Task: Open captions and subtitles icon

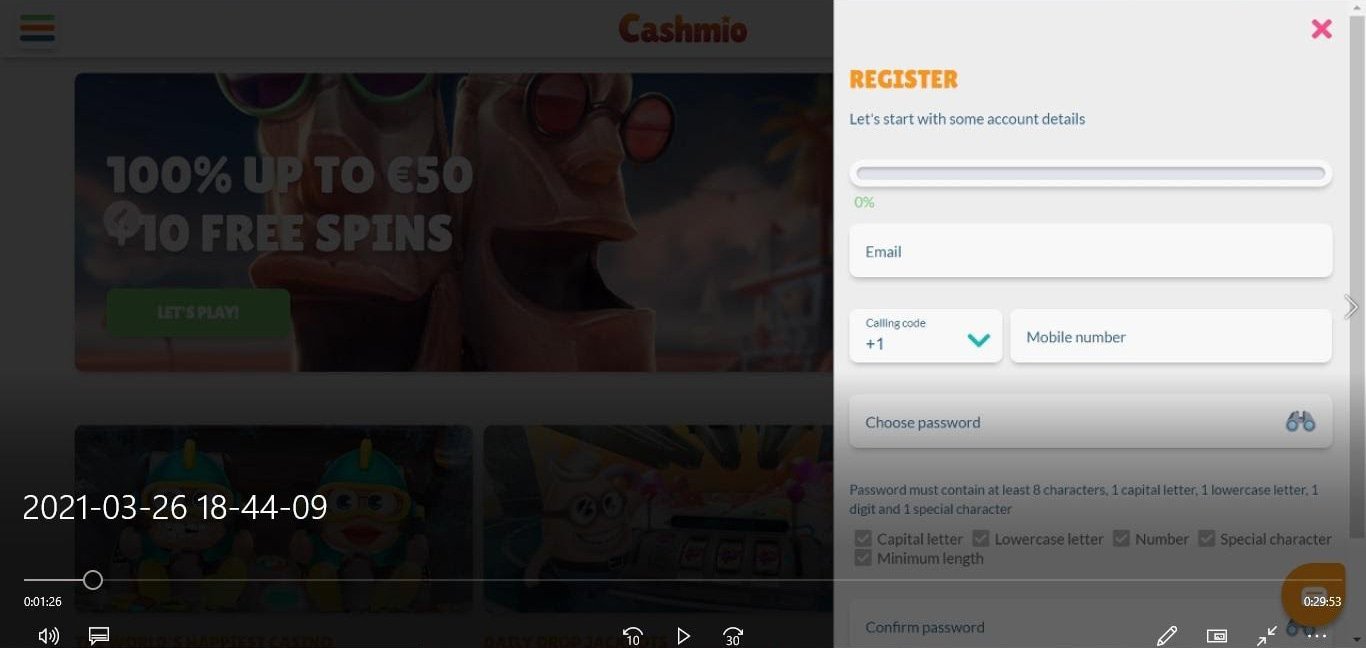Action: point(98,635)
